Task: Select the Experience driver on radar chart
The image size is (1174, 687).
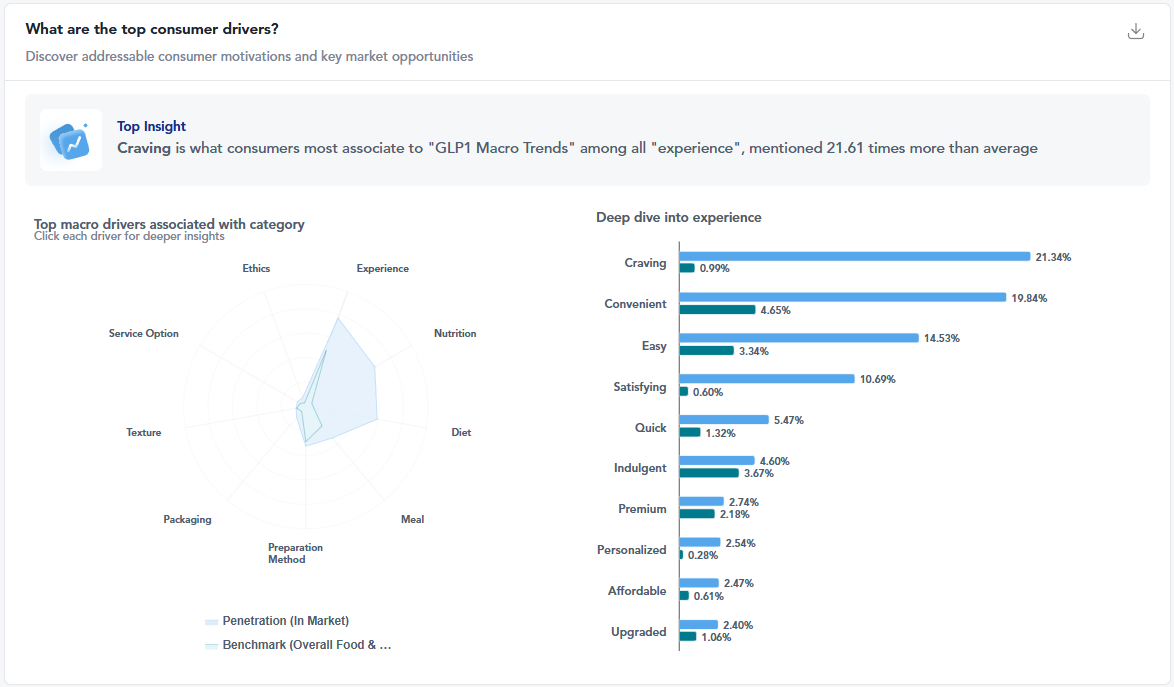Action: pos(382,269)
